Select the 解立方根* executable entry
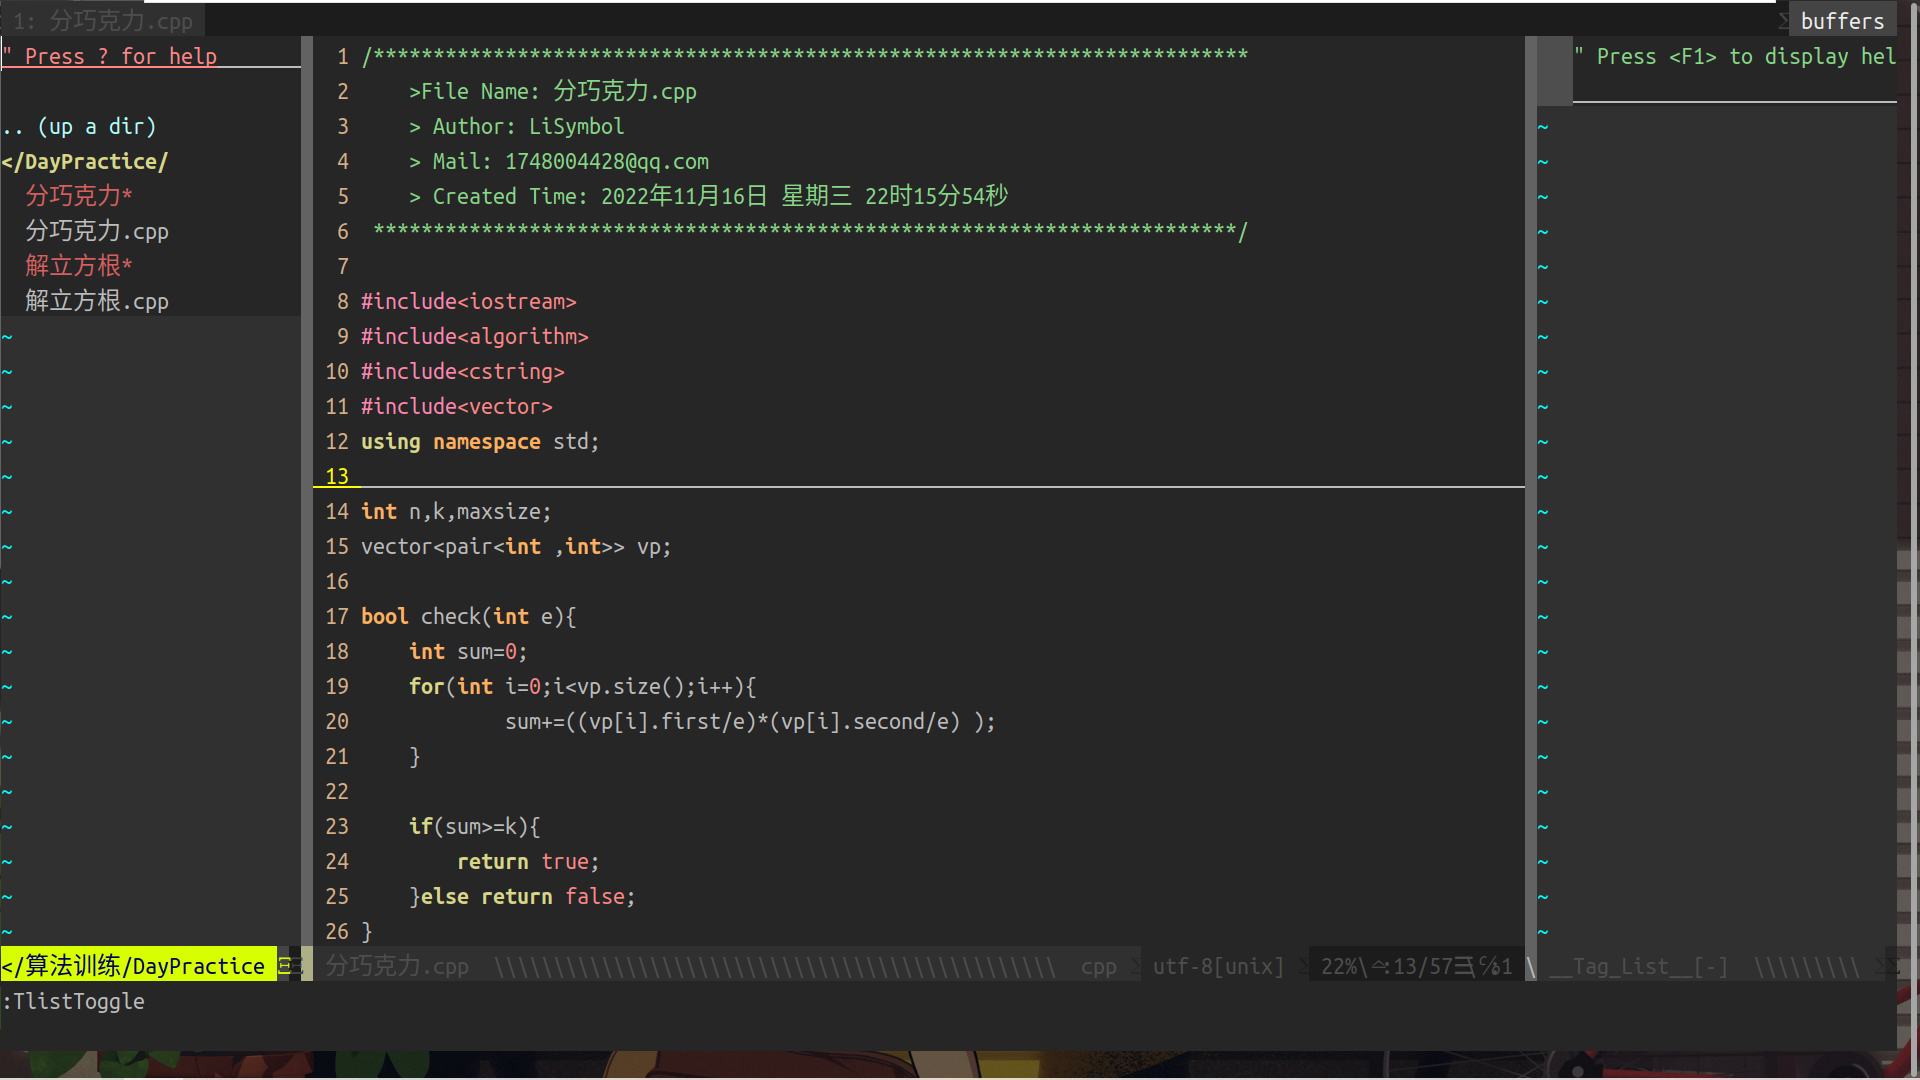Screen dimensions: 1920x1080 click(x=79, y=266)
